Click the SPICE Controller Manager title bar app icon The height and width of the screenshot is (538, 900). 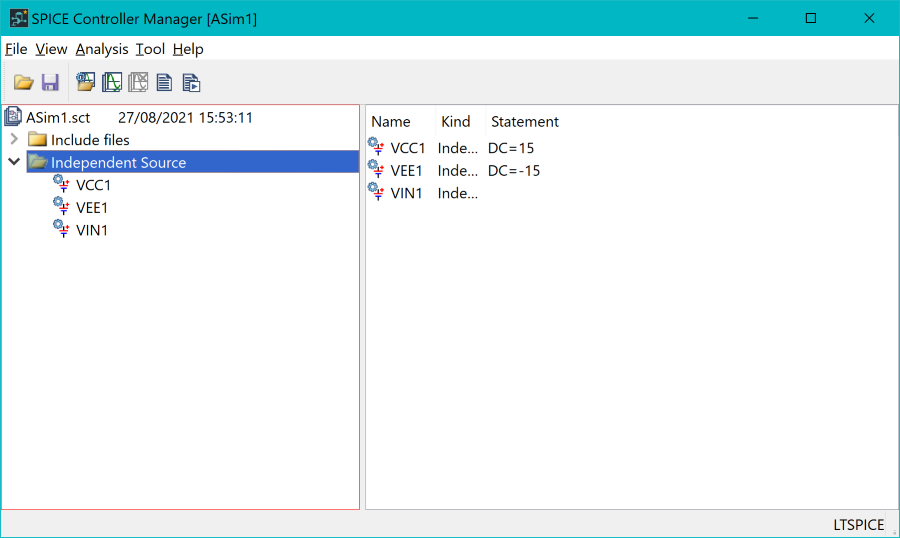coord(18,18)
